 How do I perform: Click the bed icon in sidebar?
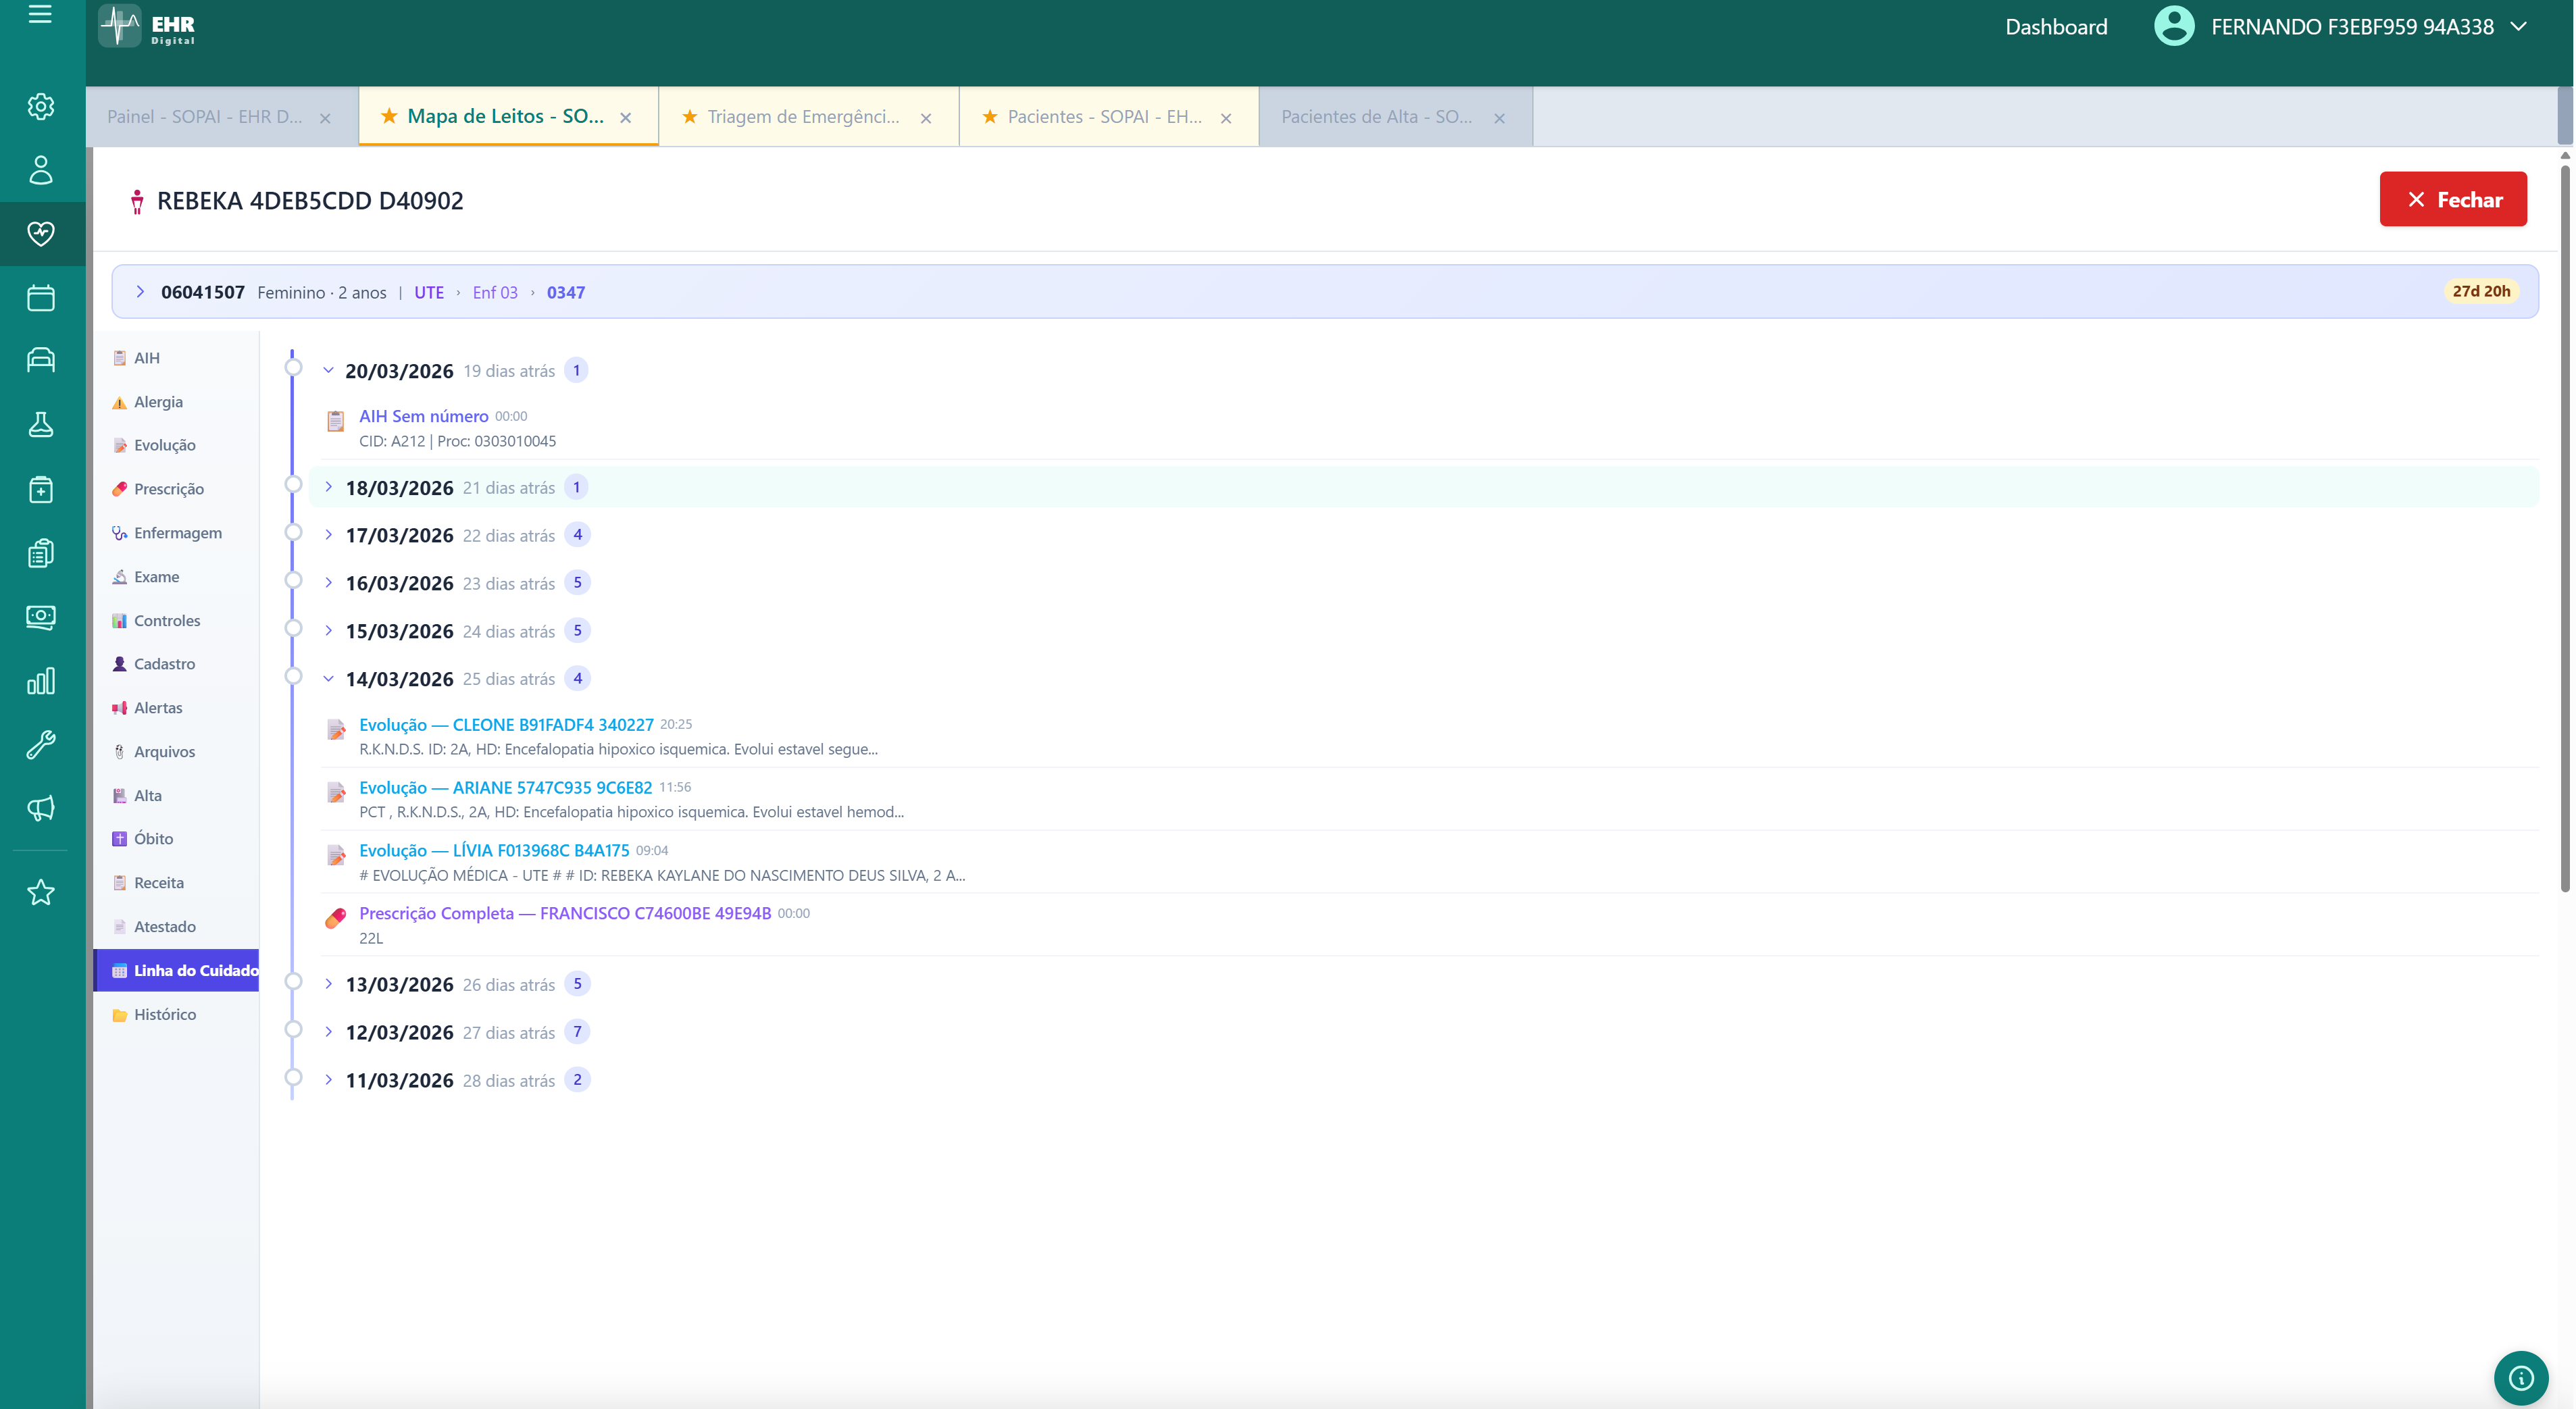[41, 360]
